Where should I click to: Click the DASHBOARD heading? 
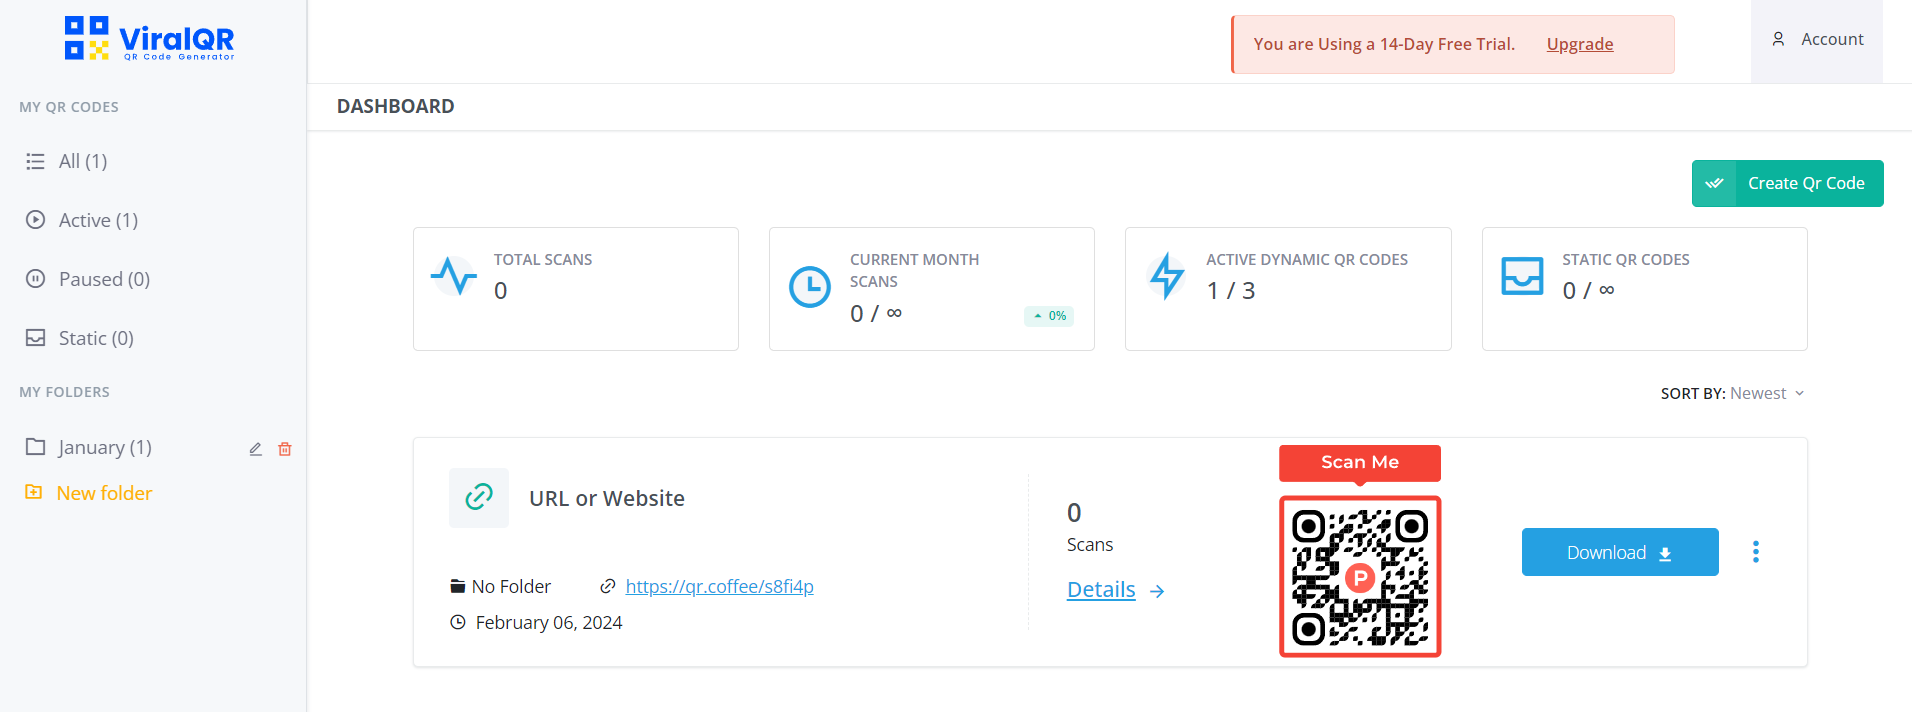pos(395,106)
